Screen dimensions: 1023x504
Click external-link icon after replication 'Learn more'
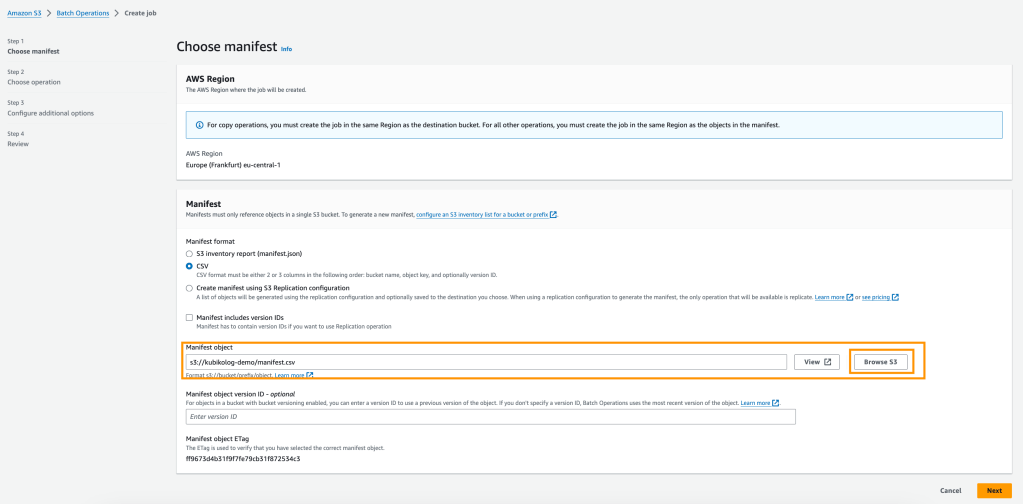(x=850, y=297)
